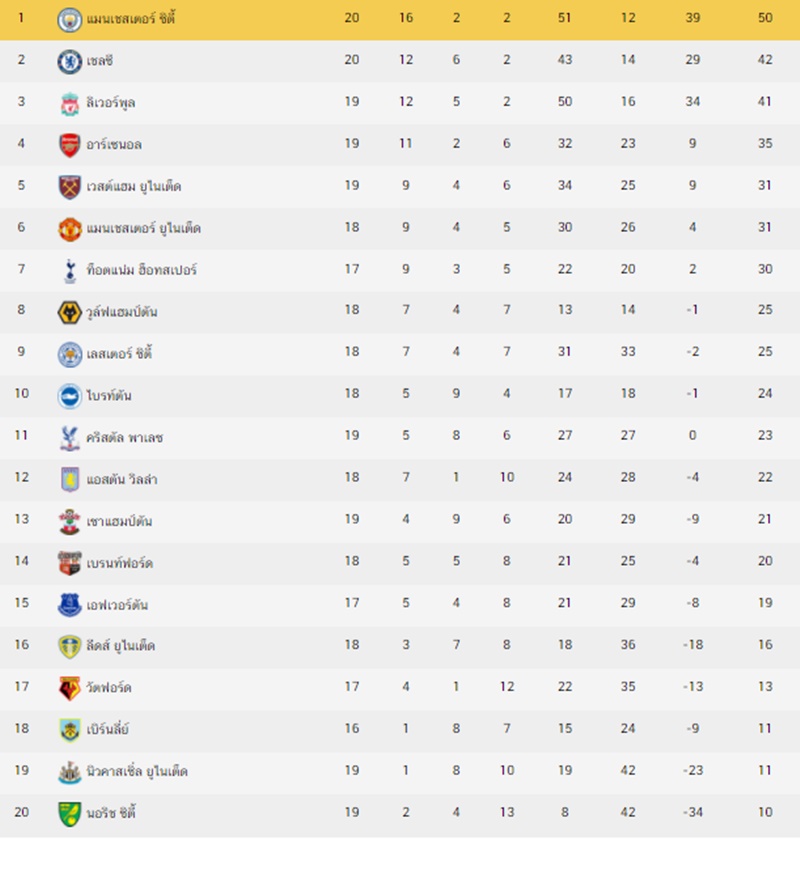This screenshot has height=873, width=800.
Task: Click the Manchester United crest
Action: point(70,229)
